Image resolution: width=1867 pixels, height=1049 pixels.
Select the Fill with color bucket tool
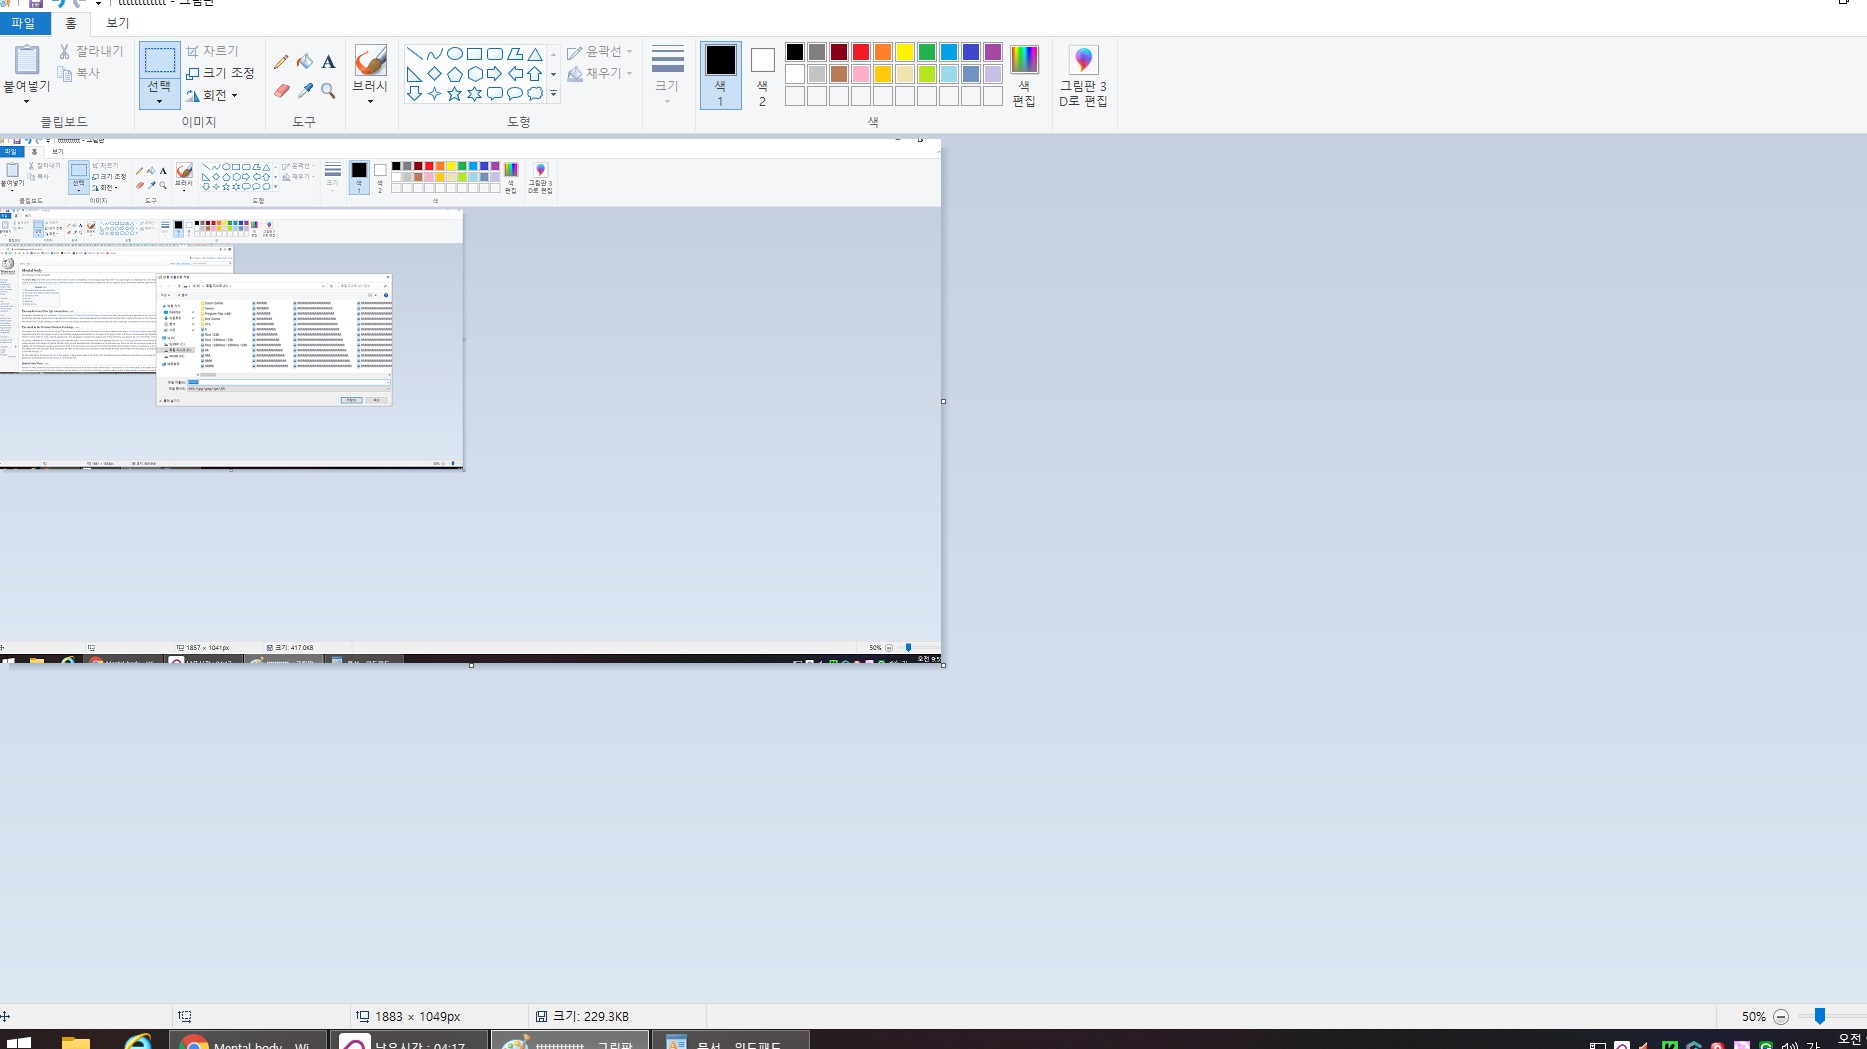pos(305,62)
